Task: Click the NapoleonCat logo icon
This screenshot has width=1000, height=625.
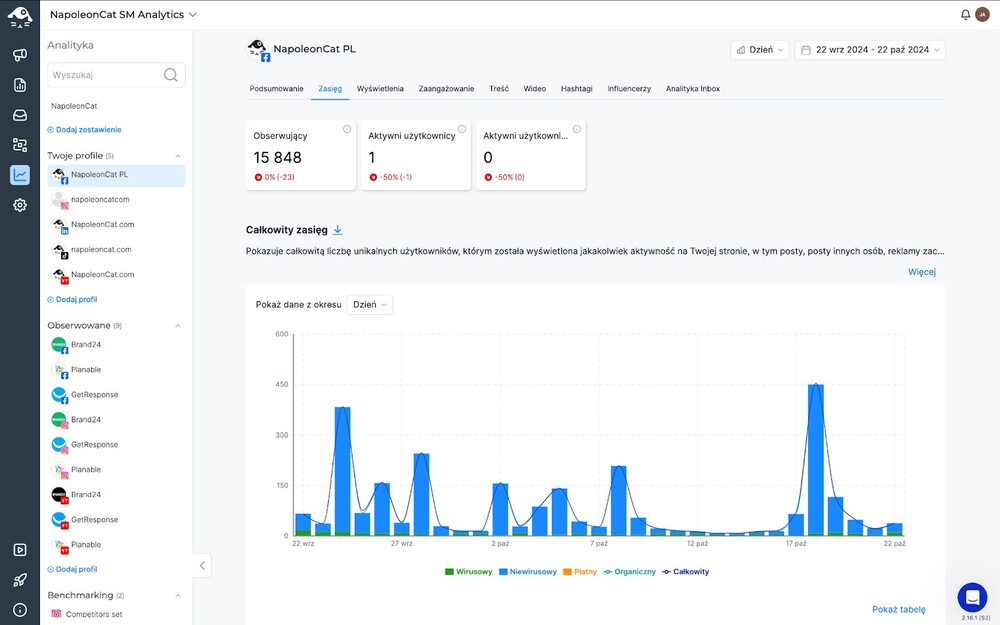Action: point(20,17)
